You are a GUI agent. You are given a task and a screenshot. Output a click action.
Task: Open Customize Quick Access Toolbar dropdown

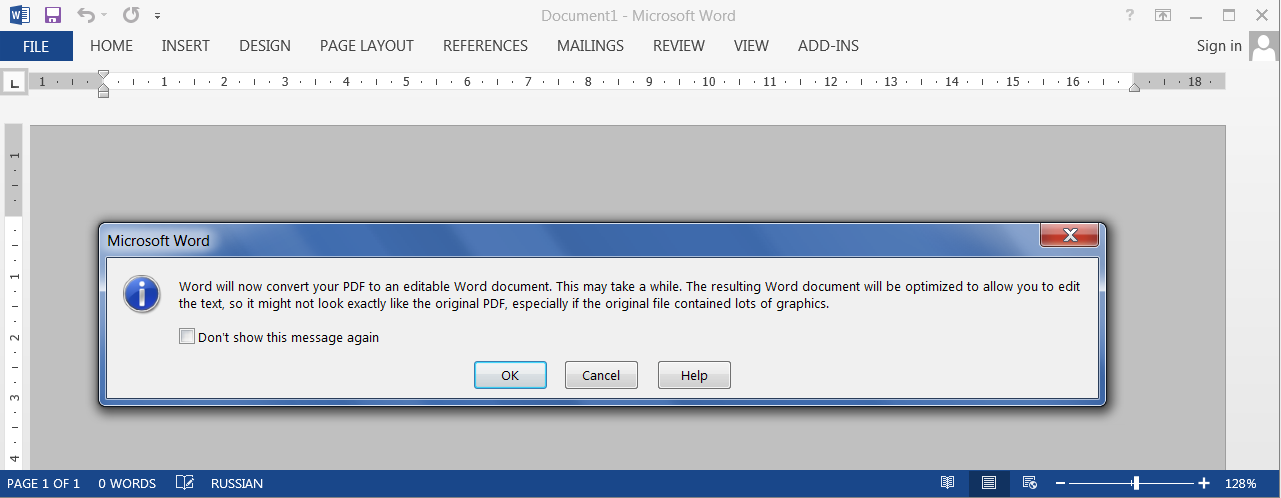[158, 16]
